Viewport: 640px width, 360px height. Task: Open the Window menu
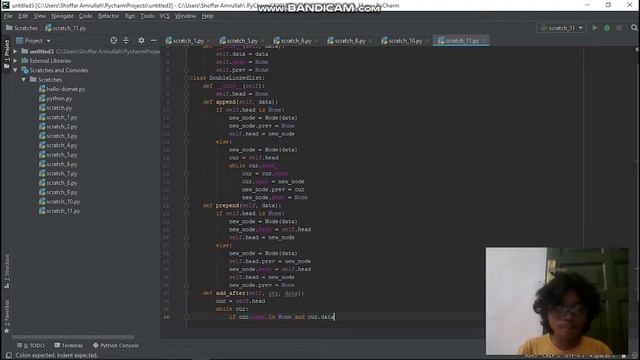coord(185,16)
